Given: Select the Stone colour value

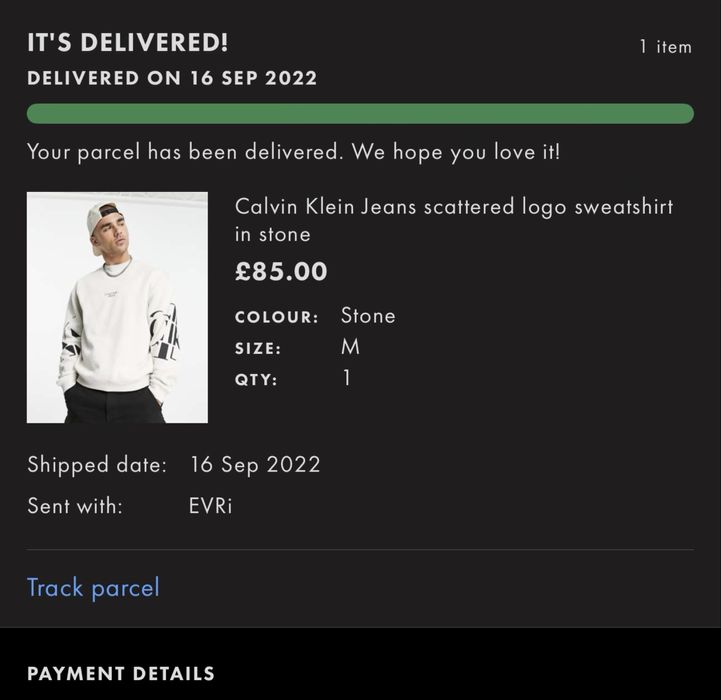Looking at the screenshot, I should 368,316.
